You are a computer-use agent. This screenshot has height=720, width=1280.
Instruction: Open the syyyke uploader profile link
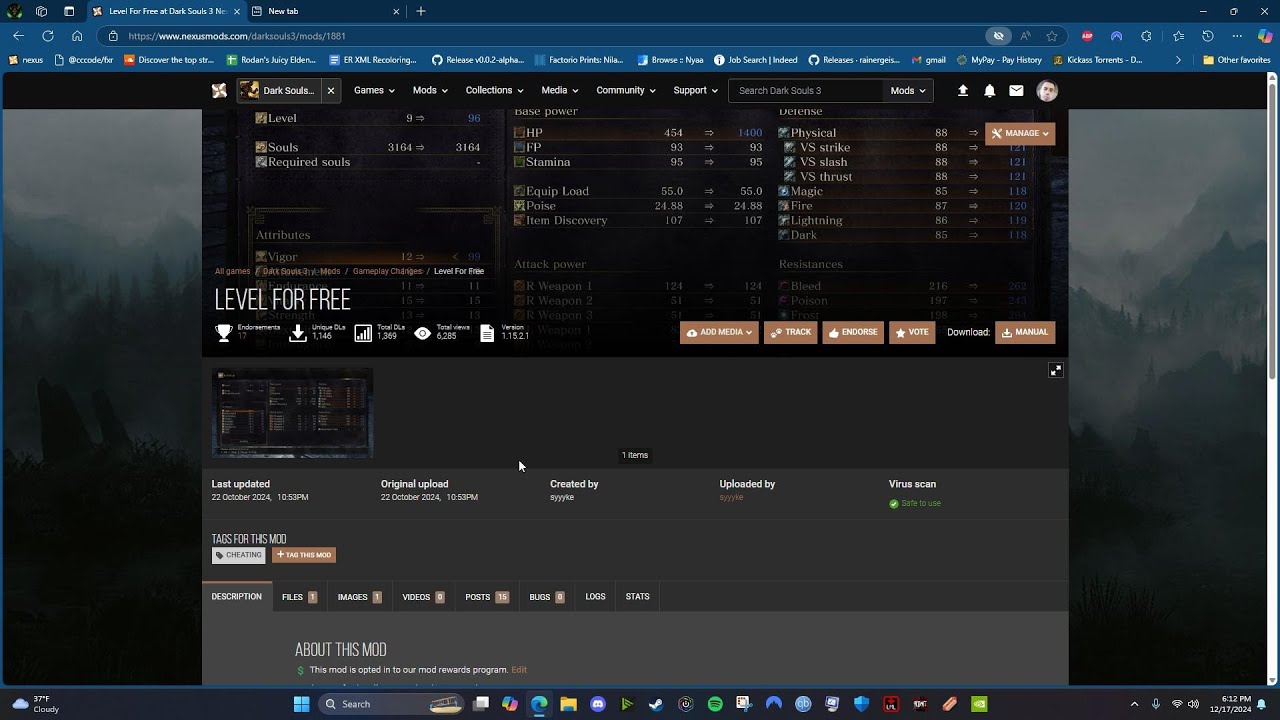pyautogui.click(x=731, y=497)
